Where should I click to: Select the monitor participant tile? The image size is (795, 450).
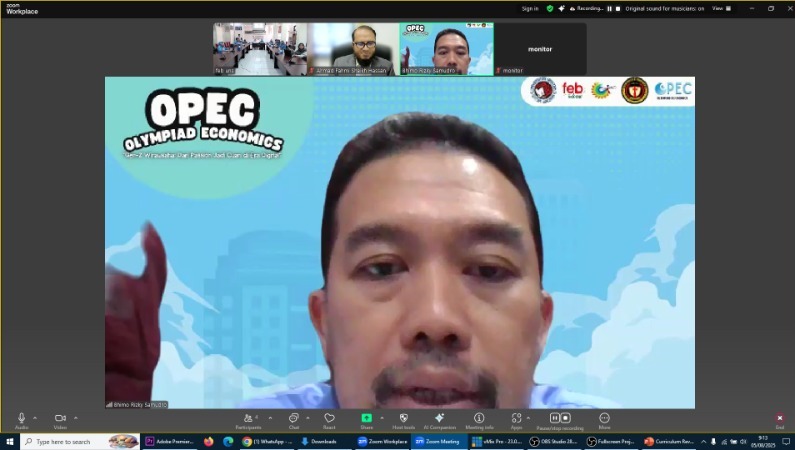click(x=539, y=49)
